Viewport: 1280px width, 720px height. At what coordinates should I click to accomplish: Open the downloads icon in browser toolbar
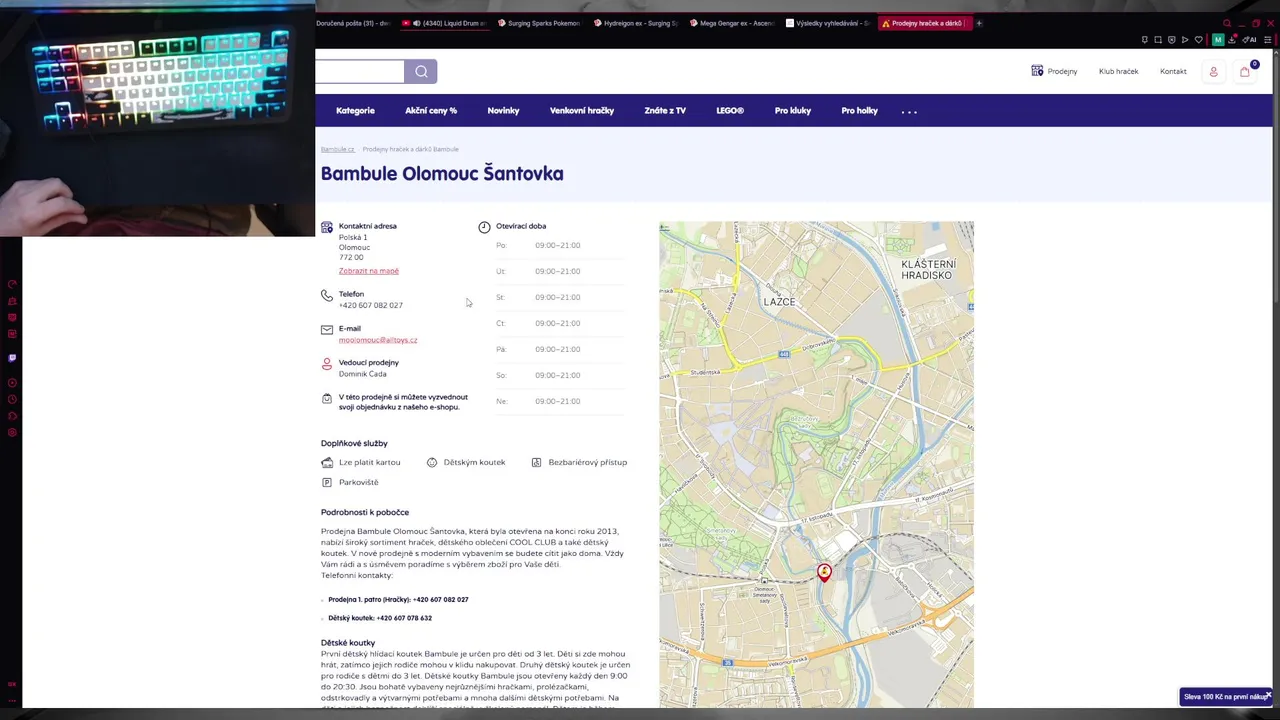(1232, 40)
